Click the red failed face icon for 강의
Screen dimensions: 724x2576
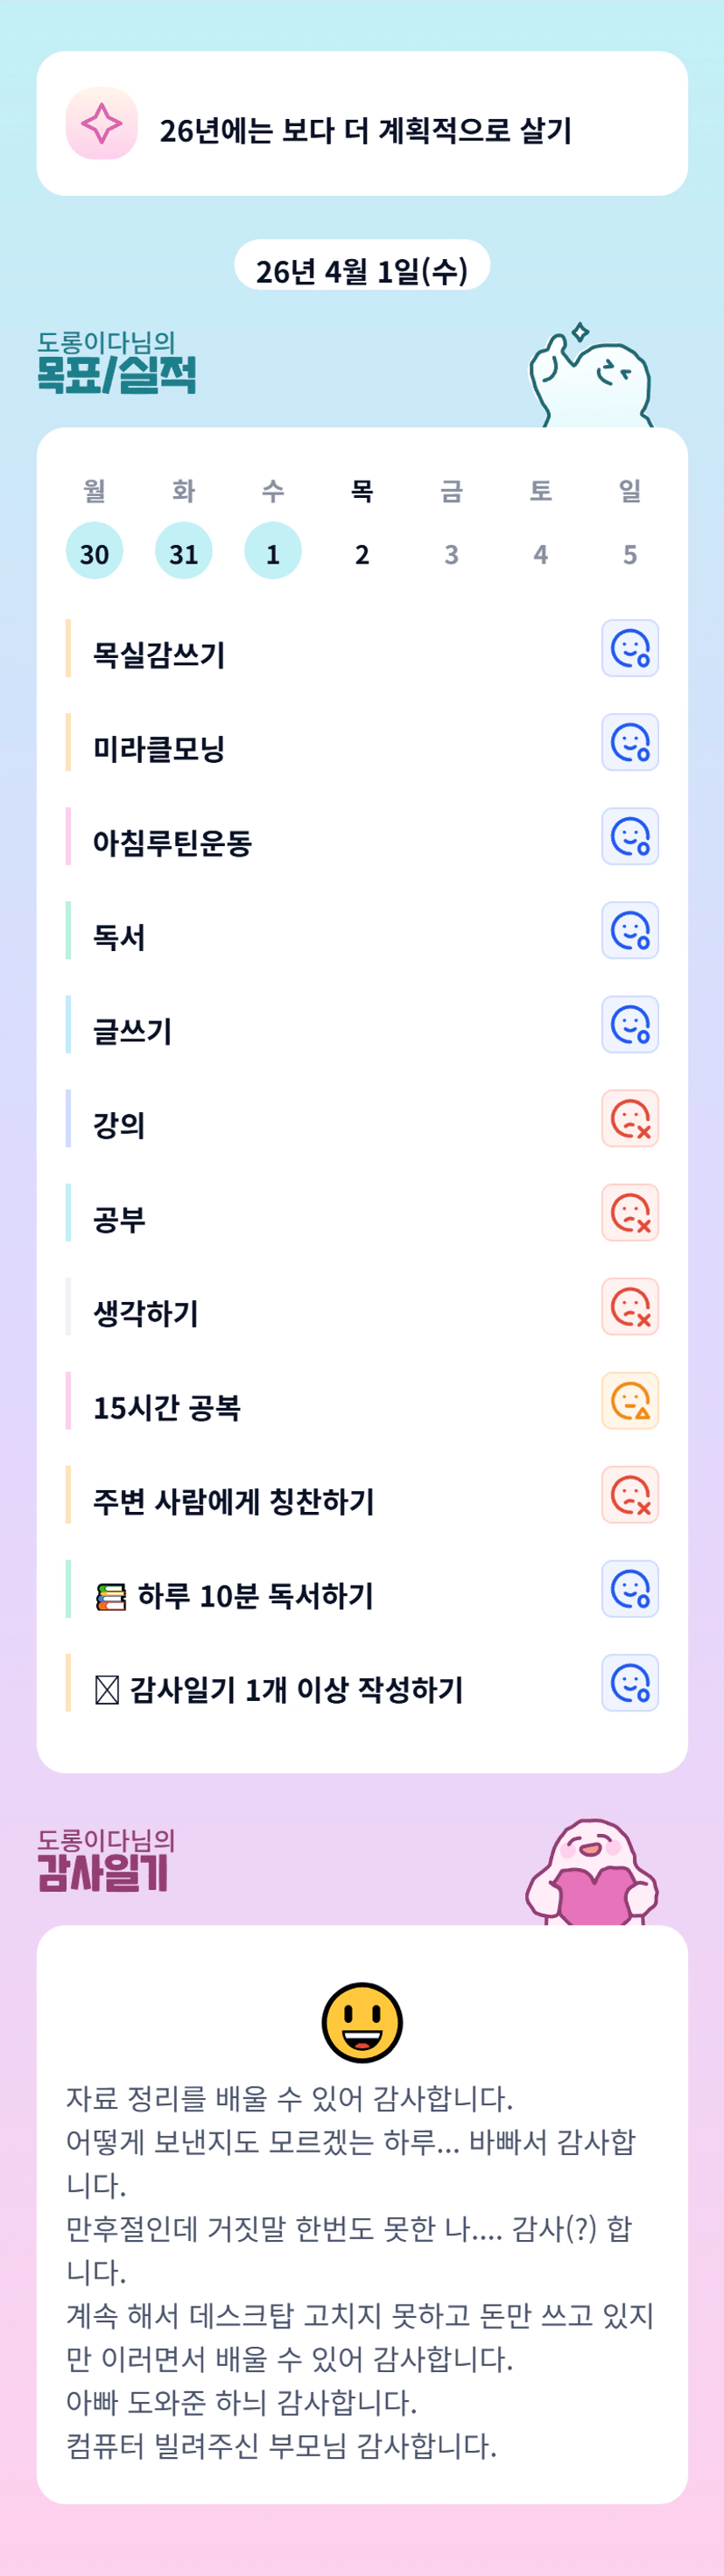(630, 1119)
